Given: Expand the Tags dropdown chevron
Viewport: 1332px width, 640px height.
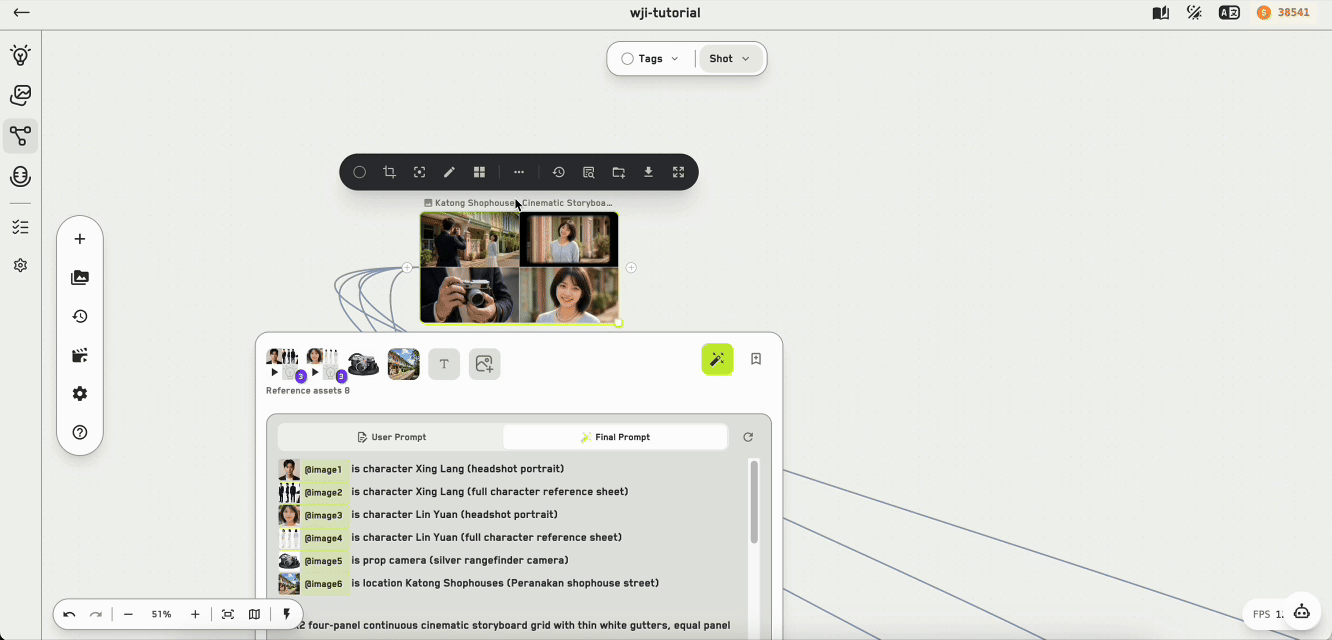Looking at the screenshot, I should click(675, 59).
